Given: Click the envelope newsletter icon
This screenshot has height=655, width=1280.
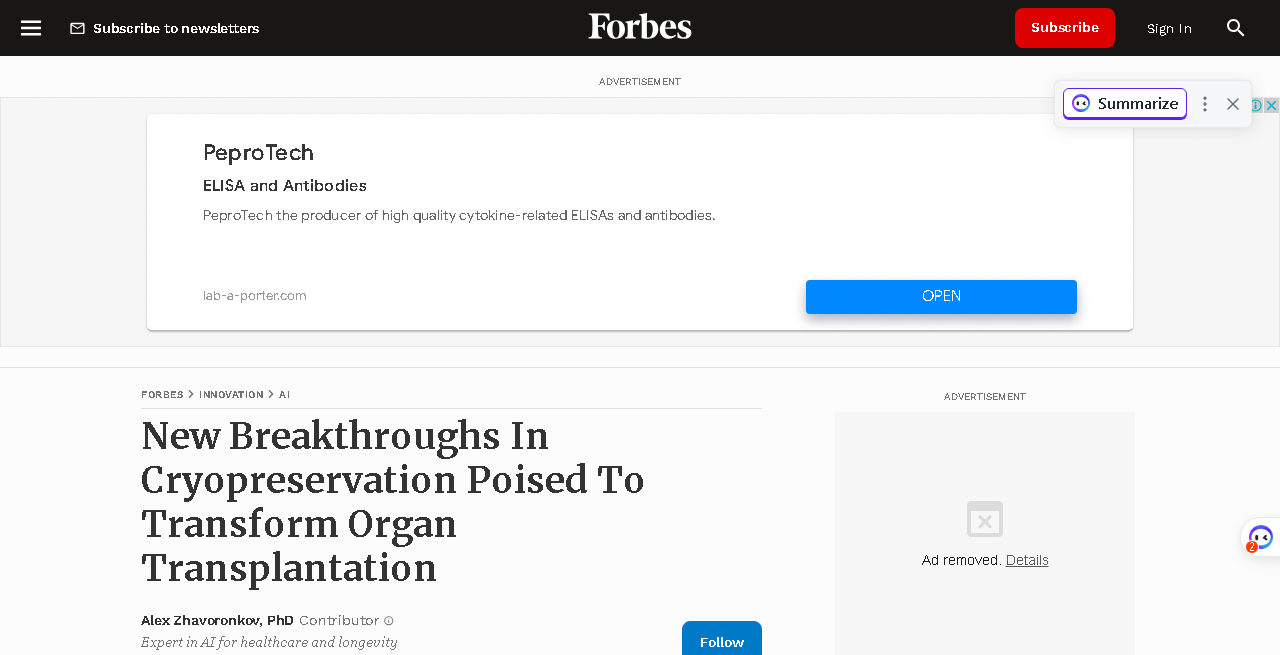Looking at the screenshot, I should point(77,28).
